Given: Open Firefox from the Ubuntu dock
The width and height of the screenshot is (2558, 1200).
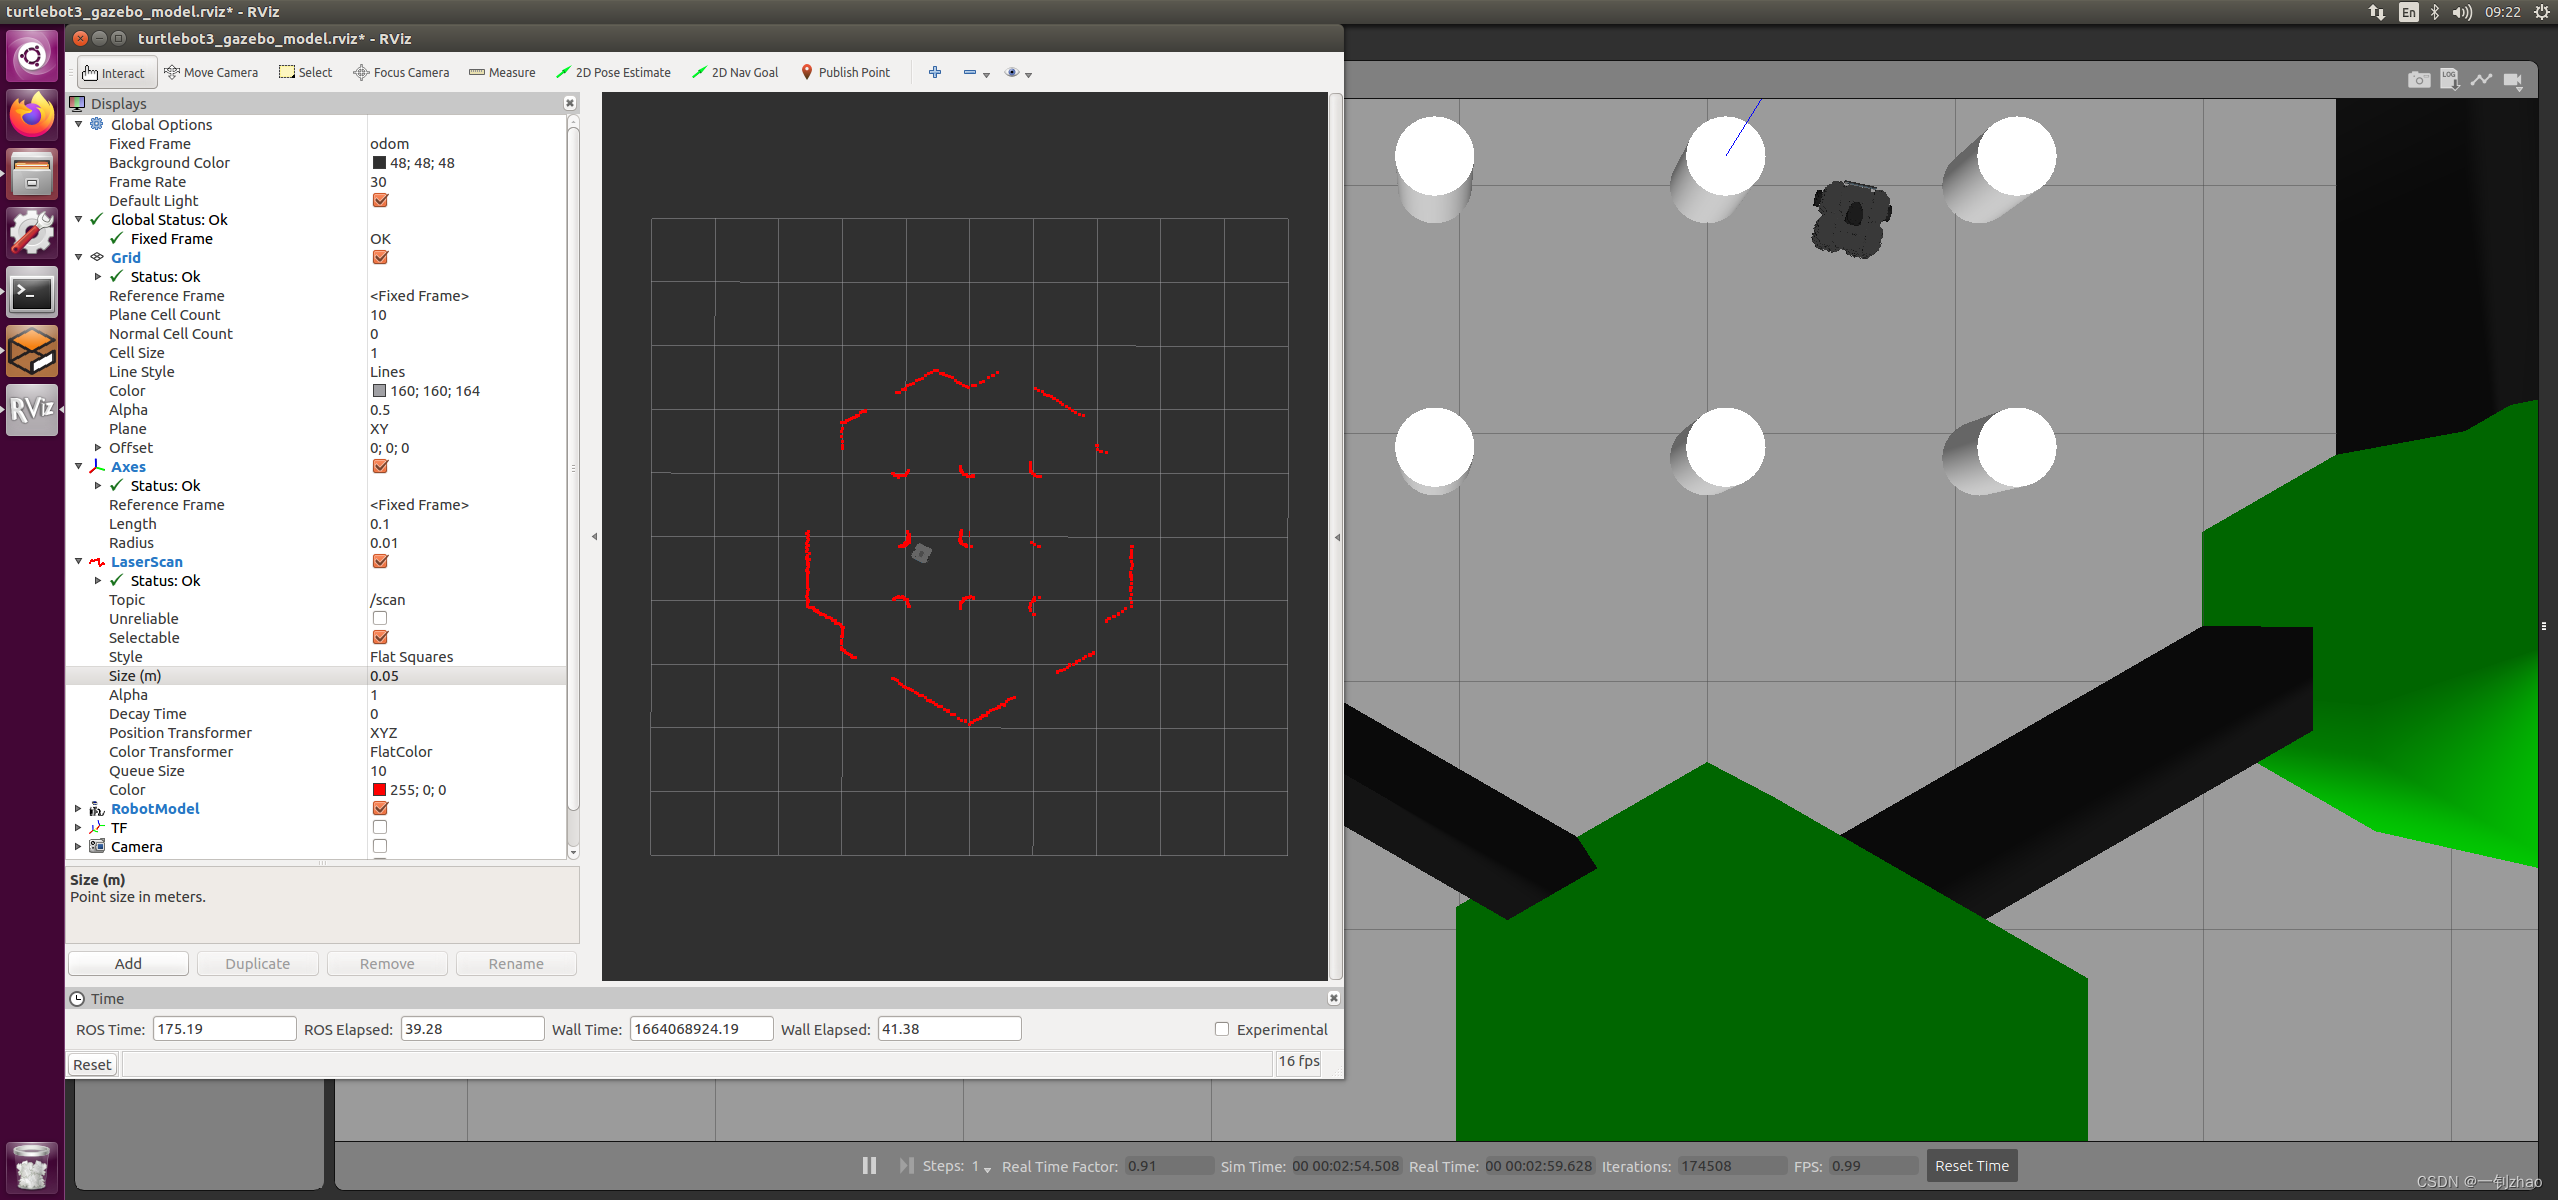Looking at the screenshot, I should 32,116.
